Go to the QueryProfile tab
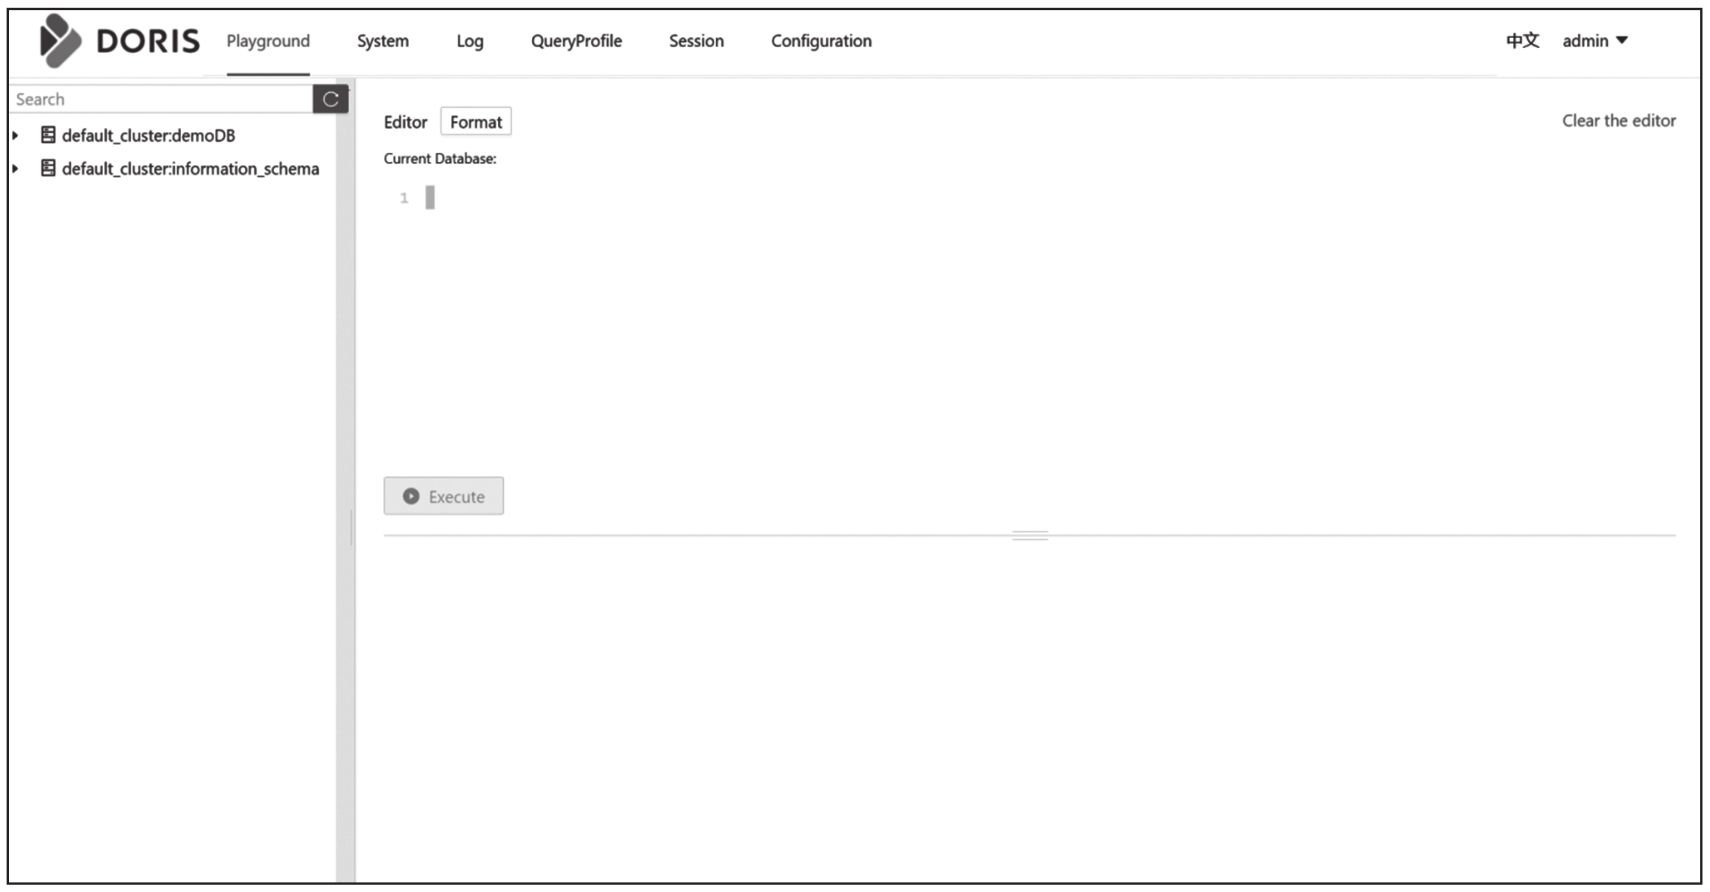 [x=576, y=41]
